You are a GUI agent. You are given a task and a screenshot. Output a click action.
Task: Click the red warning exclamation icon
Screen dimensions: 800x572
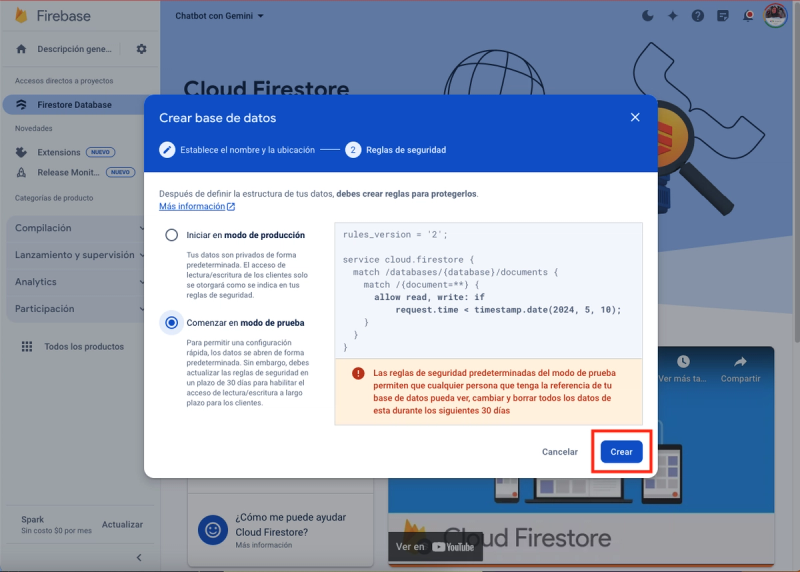pos(358,374)
